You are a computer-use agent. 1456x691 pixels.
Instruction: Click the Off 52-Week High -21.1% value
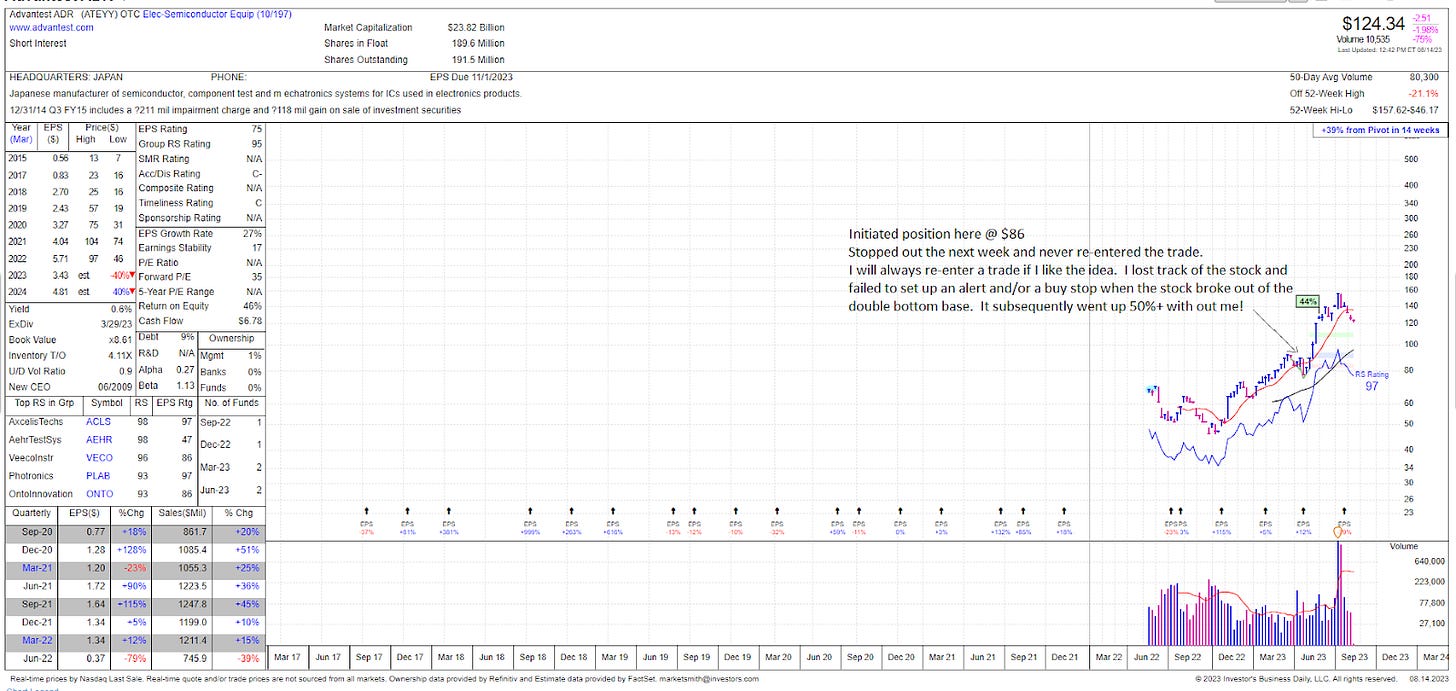(x=1425, y=94)
